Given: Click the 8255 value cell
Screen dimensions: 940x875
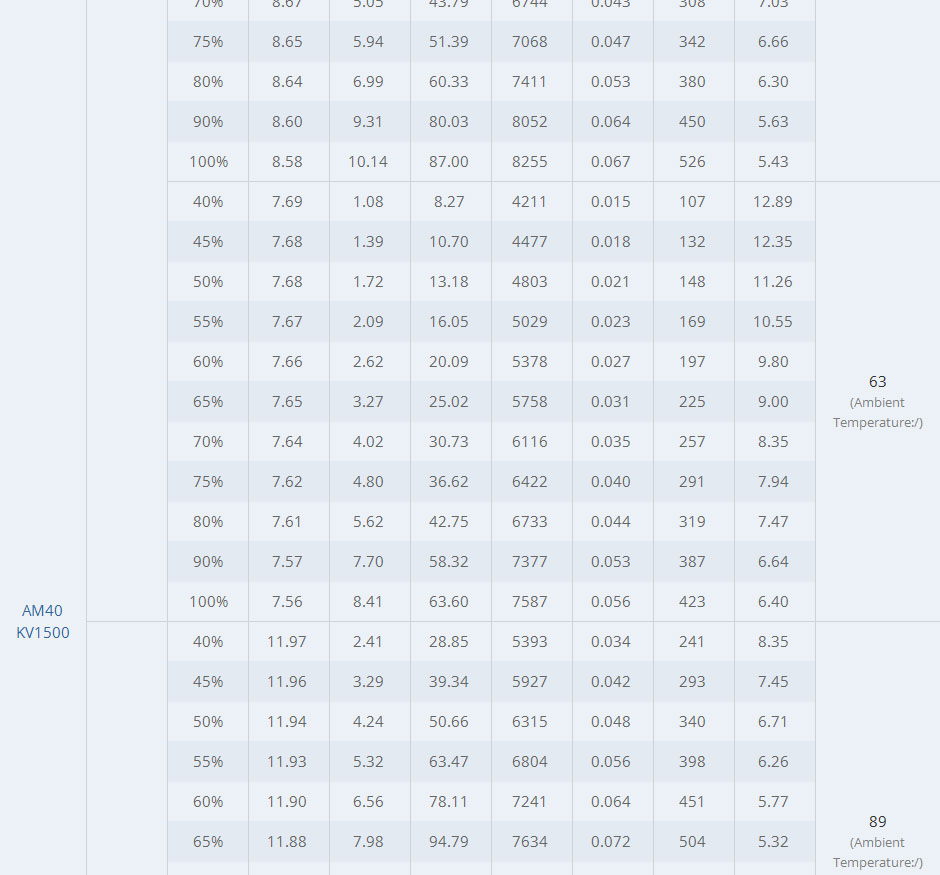Looking at the screenshot, I should tap(530, 161).
